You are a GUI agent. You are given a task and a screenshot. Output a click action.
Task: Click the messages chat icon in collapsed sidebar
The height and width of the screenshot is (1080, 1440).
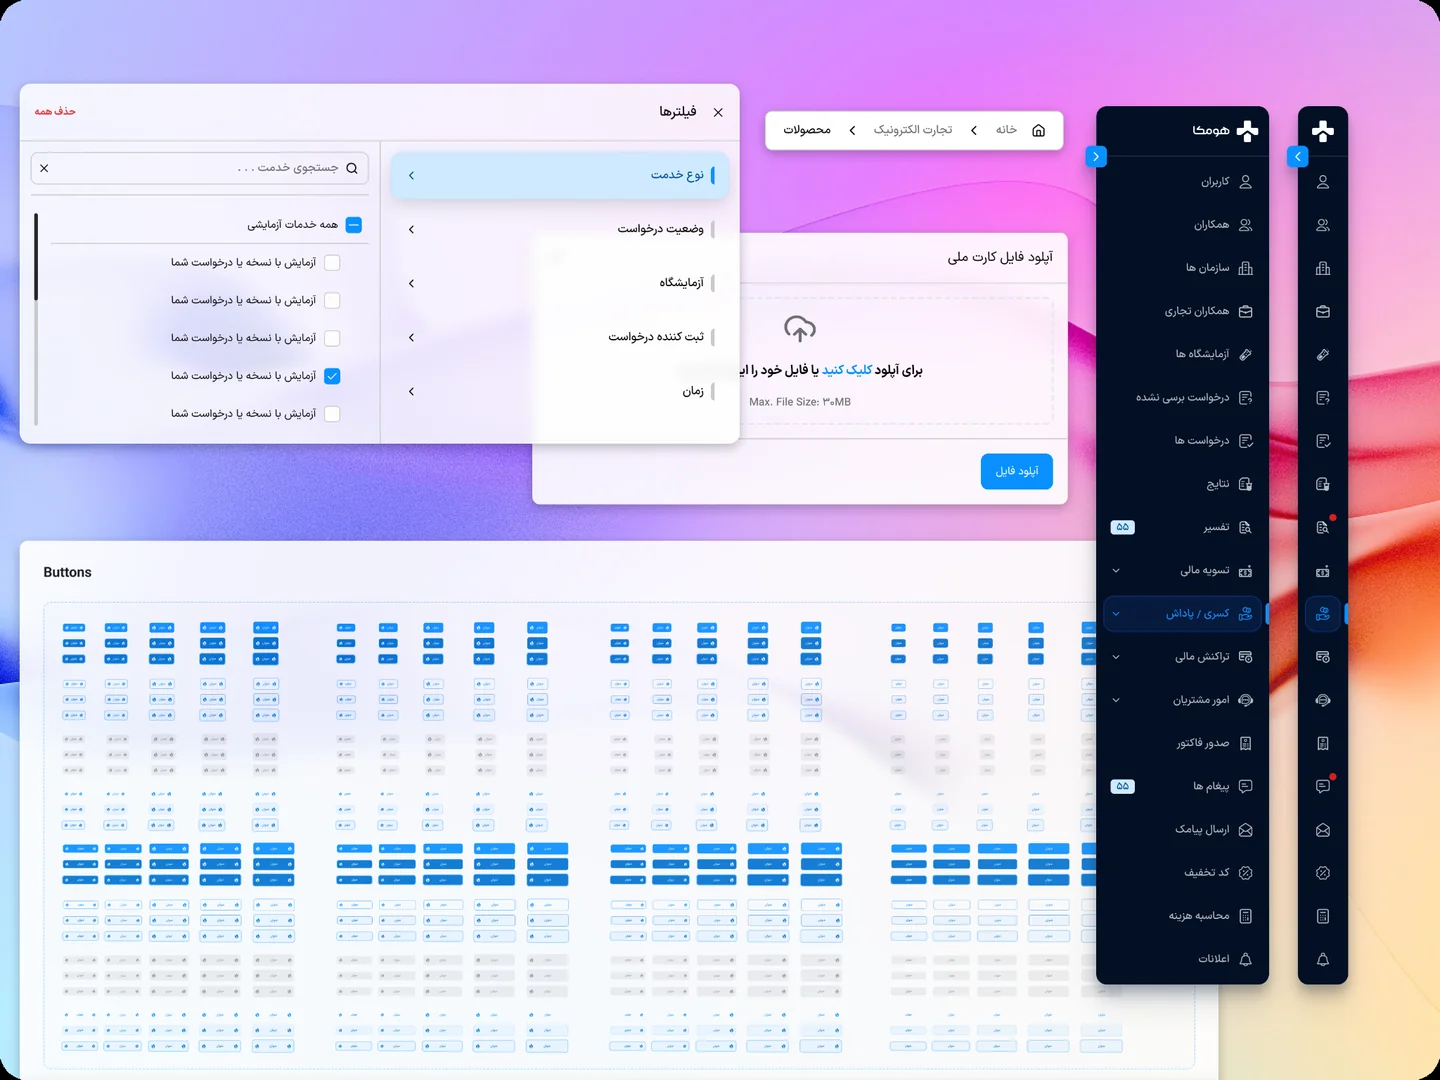tap(1322, 786)
